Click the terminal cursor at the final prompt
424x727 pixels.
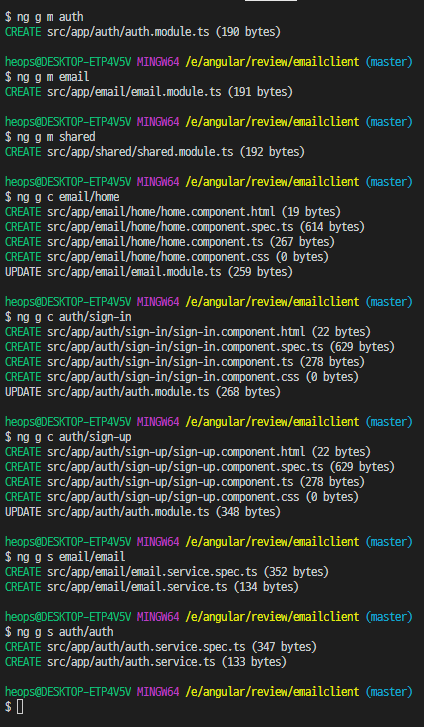(x=20, y=707)
